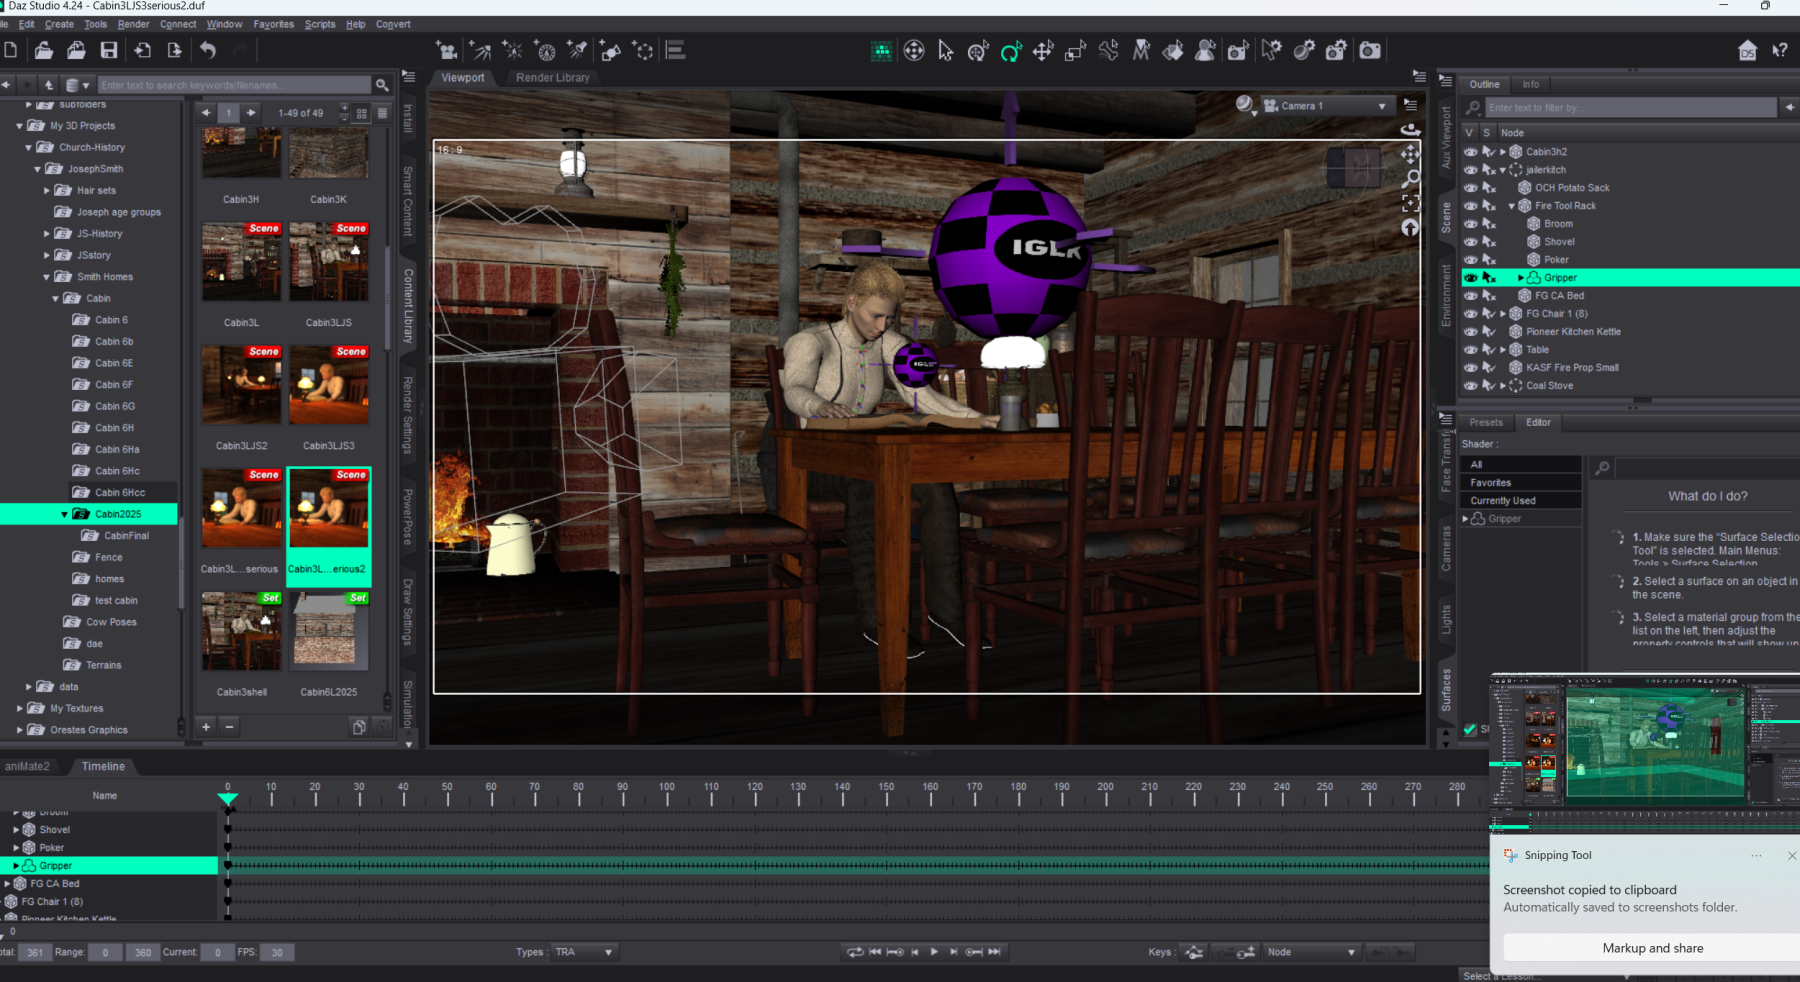
Task: Open the Camera 1 view dropdown
Action: coord(1326,106)
